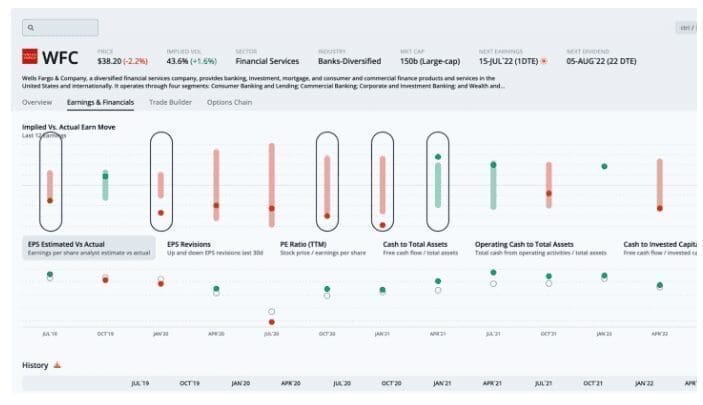Switch to the Trade Builder tab

click(170, 102)
